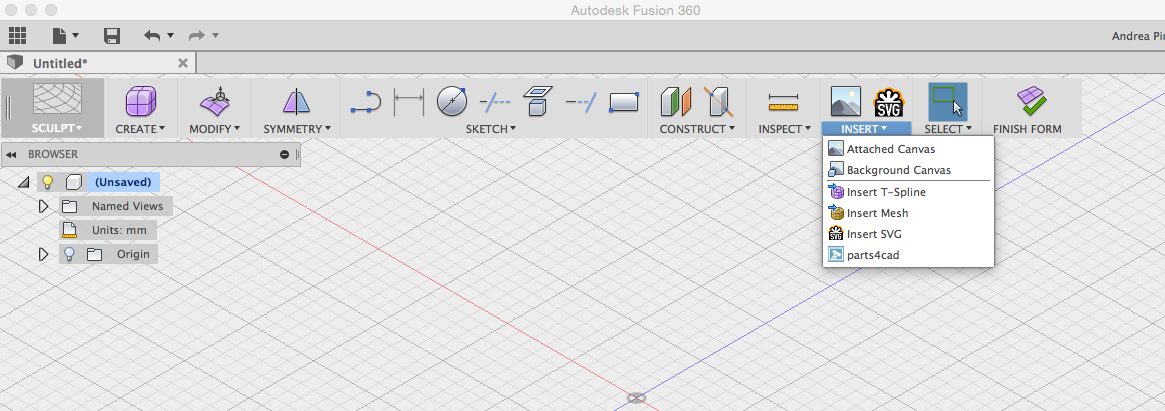Collapse the Browser panel with double arrows
This screenshot has width=1165, height=411.
point(11,155)
